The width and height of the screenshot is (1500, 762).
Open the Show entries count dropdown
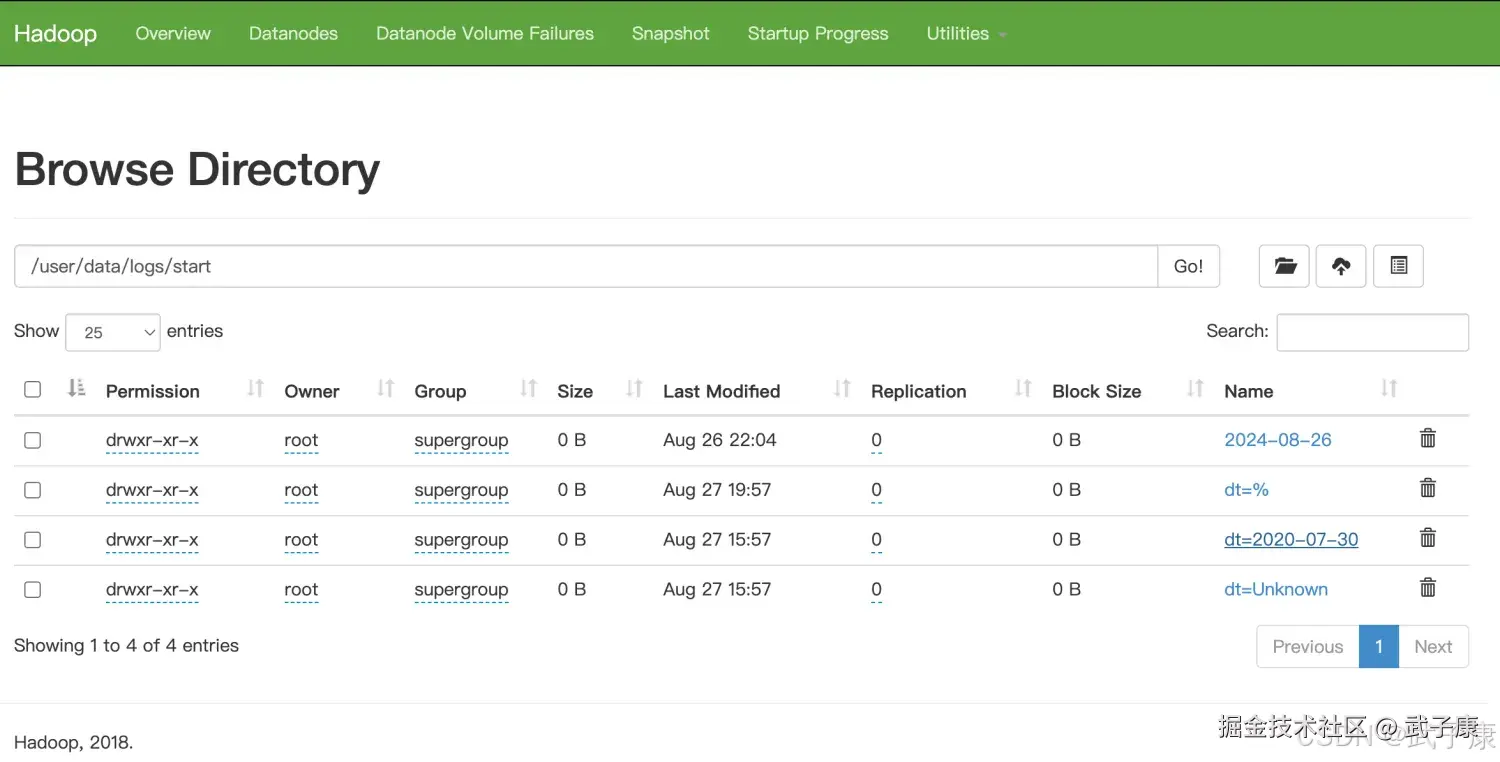[x=113, y=332]
